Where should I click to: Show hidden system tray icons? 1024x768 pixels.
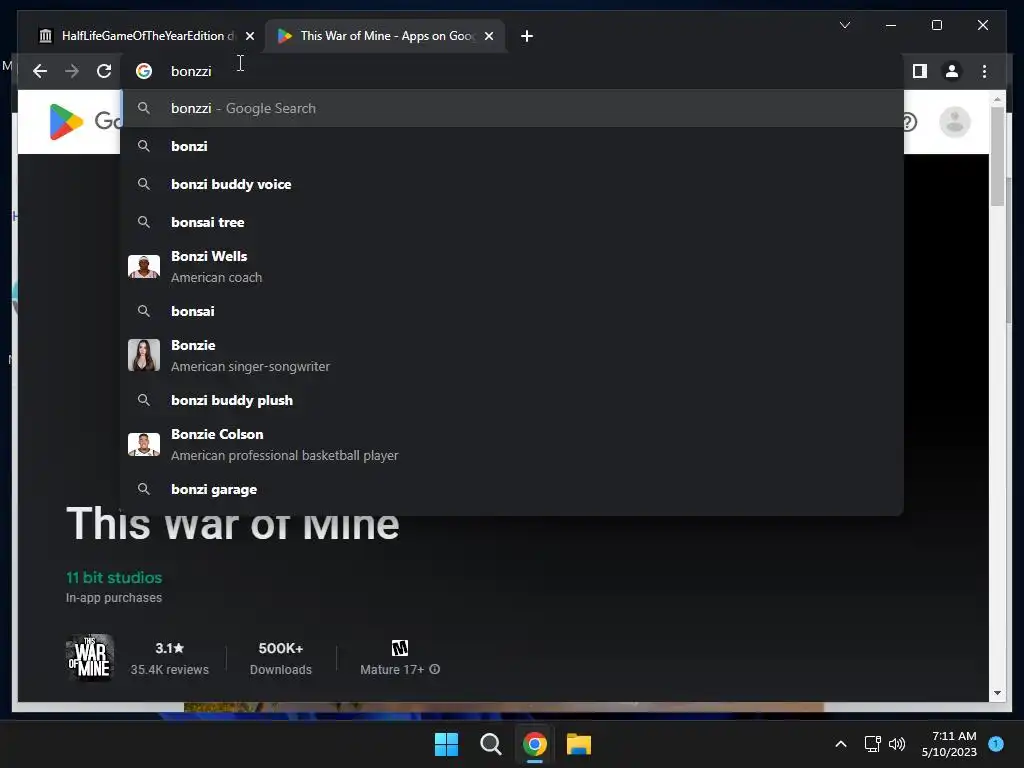tap(841, 744)
